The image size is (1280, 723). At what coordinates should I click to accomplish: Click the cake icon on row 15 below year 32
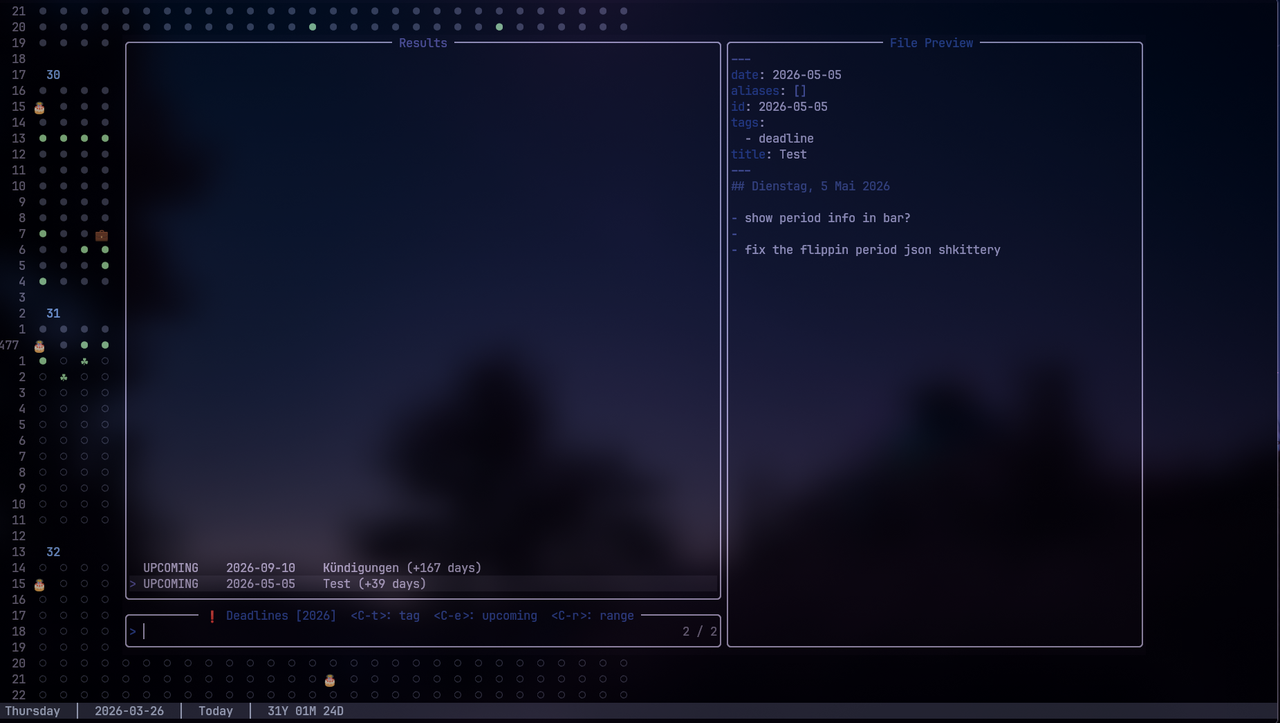point(40,584)
